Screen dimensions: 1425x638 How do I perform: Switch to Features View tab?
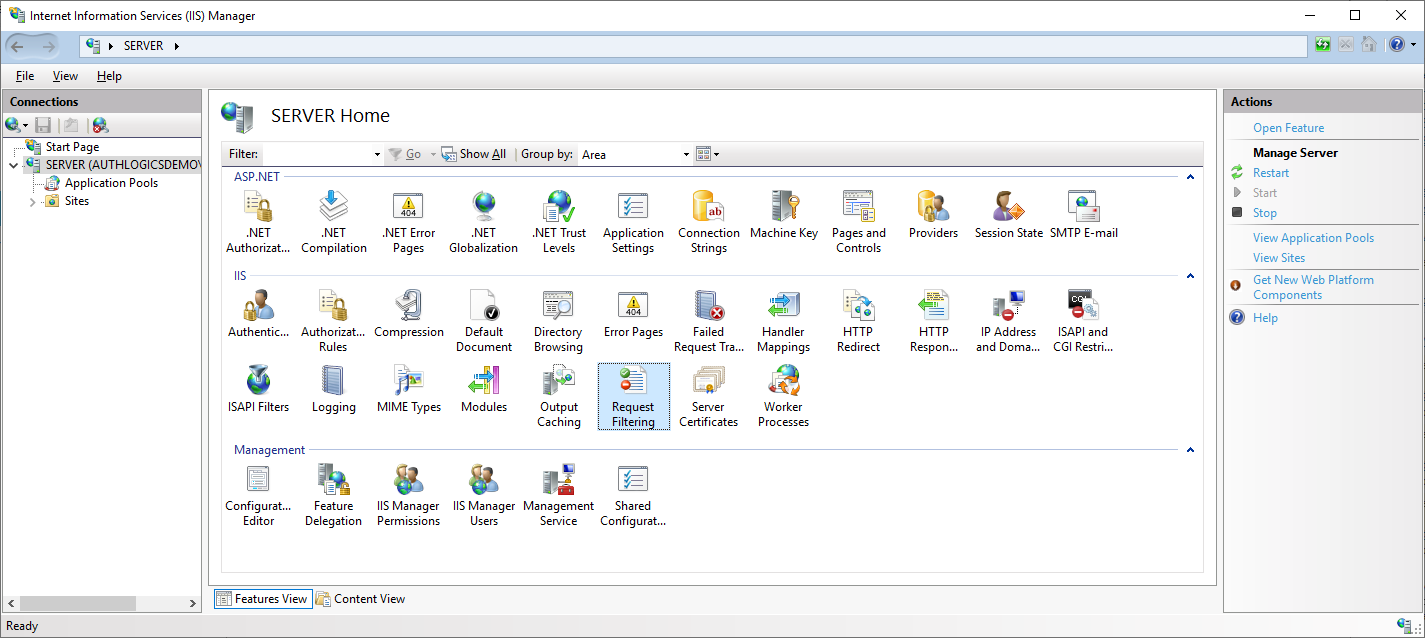click(262, 599)
